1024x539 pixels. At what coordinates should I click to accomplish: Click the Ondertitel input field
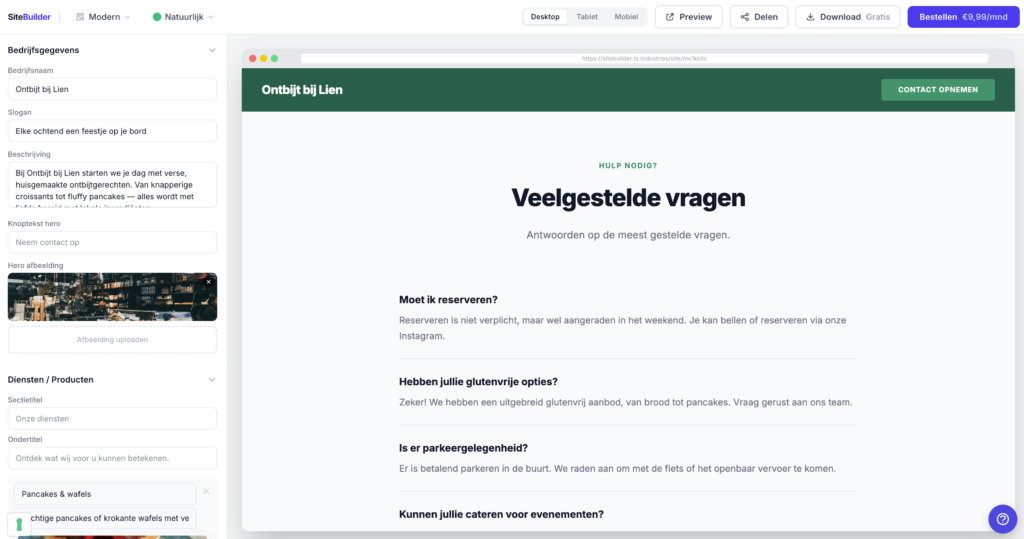tap(112, 458)
